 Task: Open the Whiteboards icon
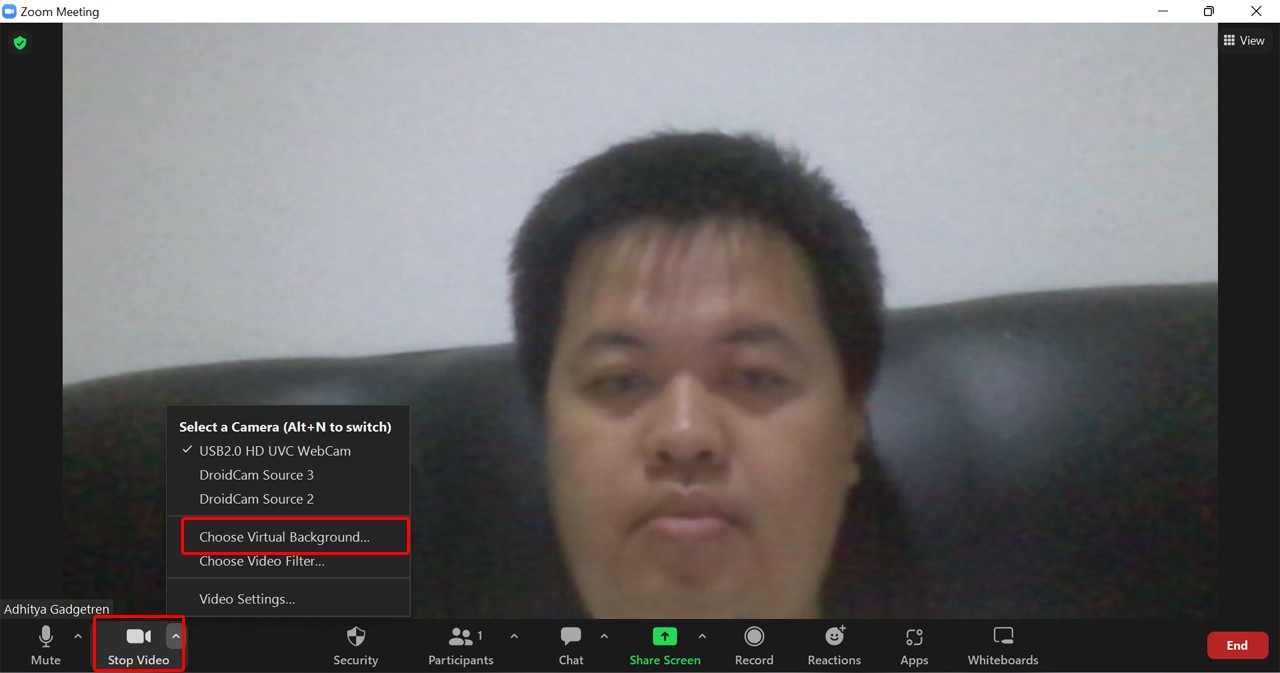point(1002,645)
